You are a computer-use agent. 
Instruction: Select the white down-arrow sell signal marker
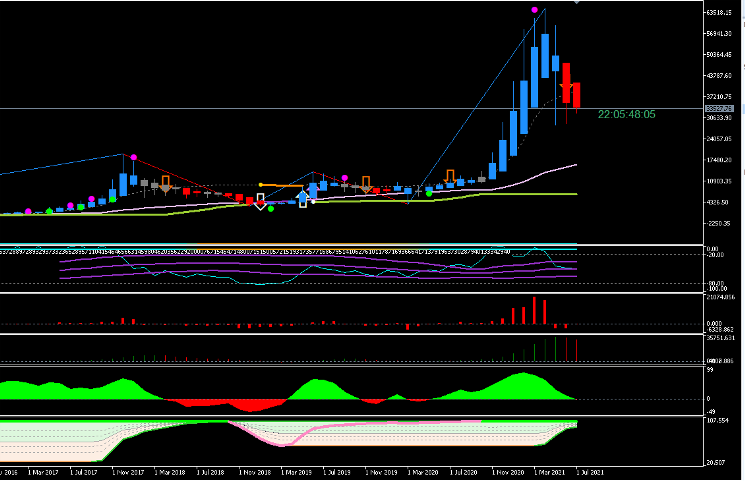(260, 204)
